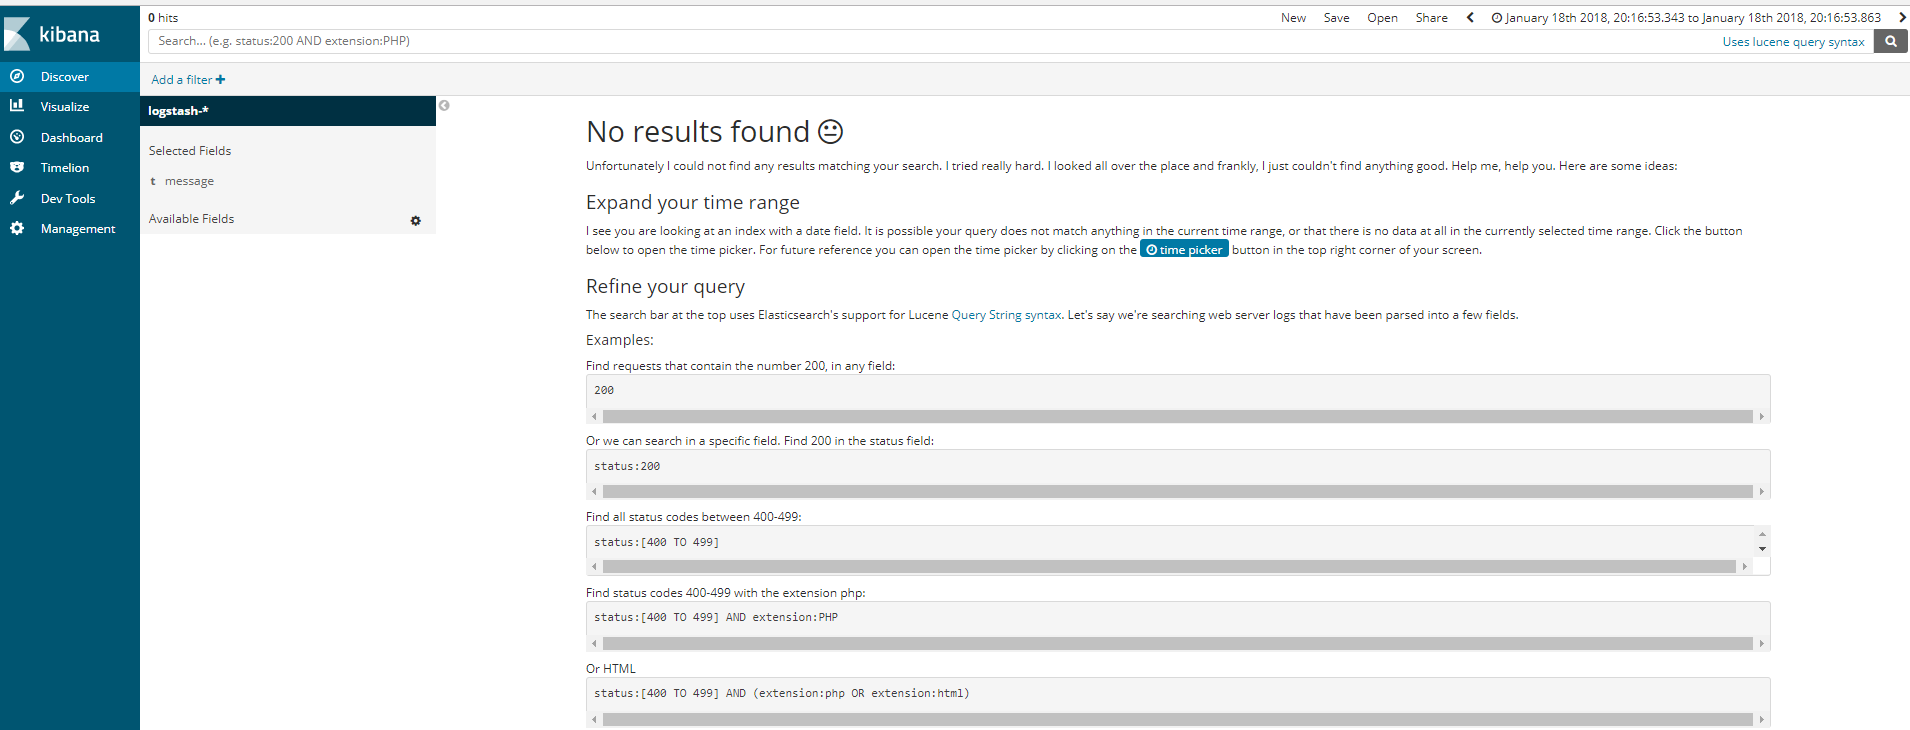Click the Expand your time range heading
Viewport: 1910px width, 730px height.
click(693, 202)
